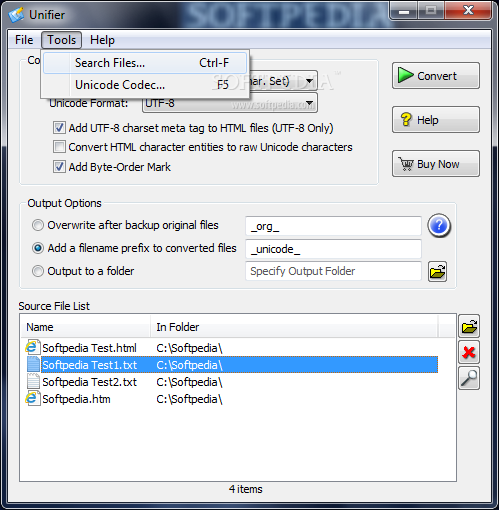Click the Help button on the right

click(x=436, y=120)
